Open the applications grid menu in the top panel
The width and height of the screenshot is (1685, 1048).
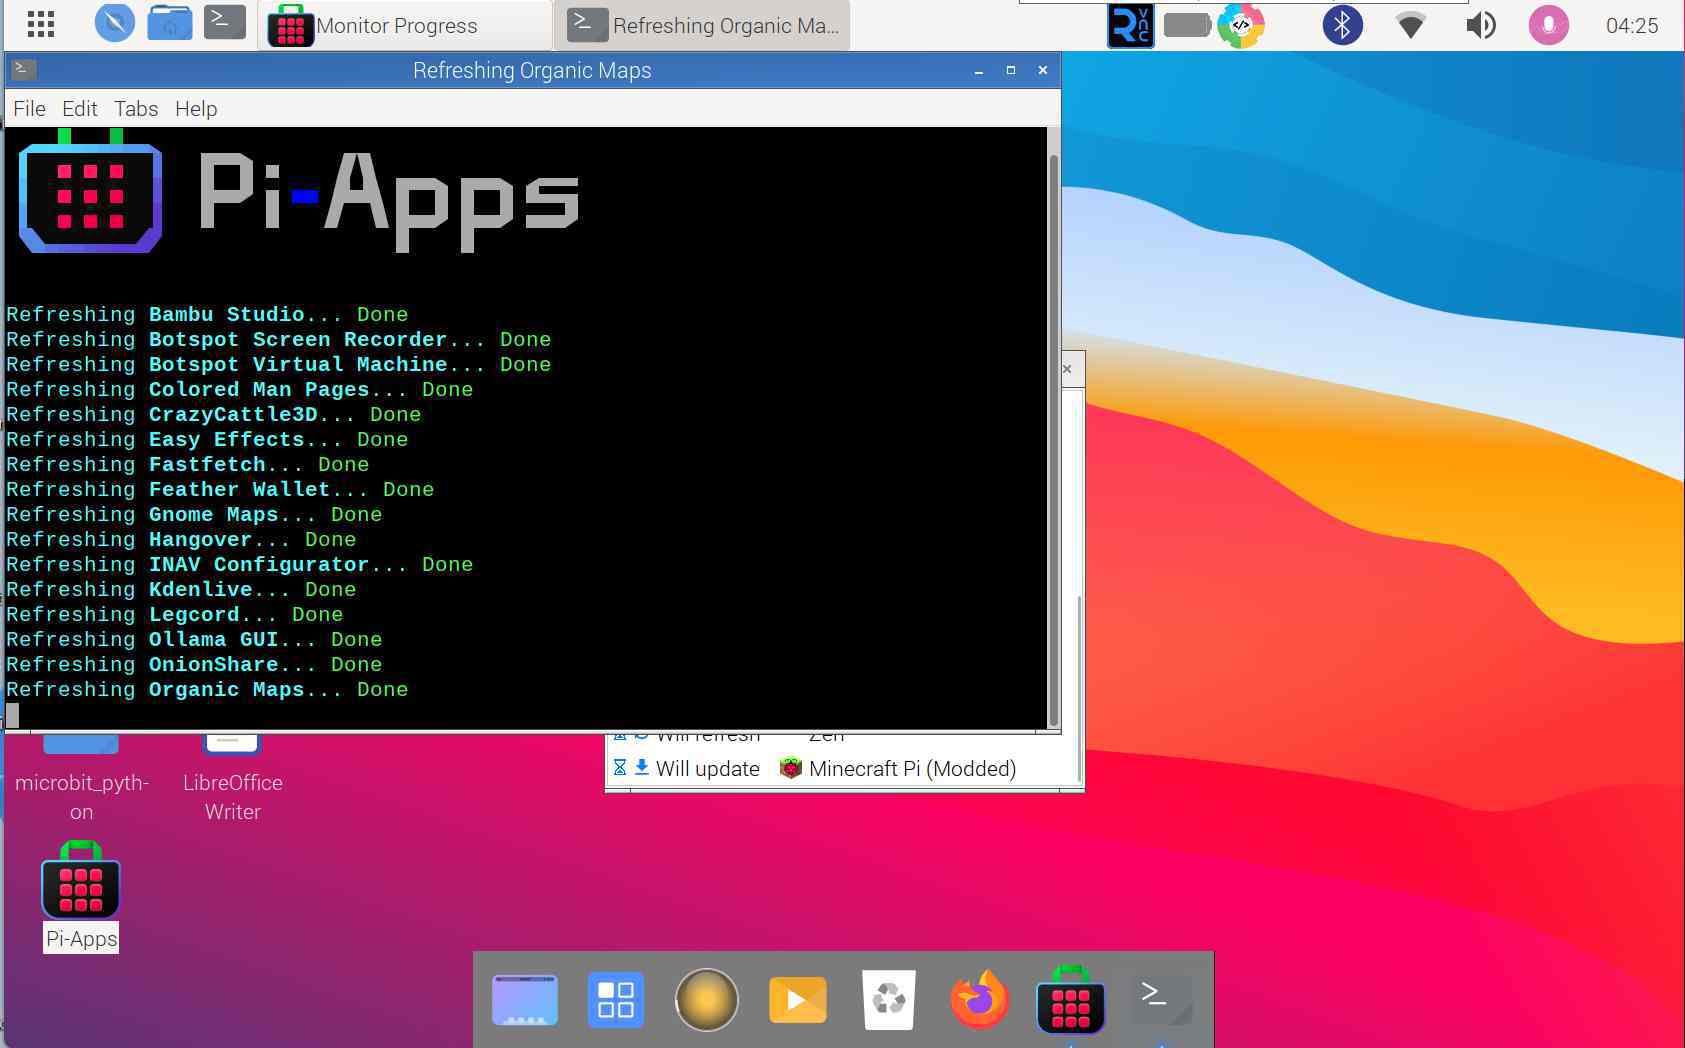(40, 25)
